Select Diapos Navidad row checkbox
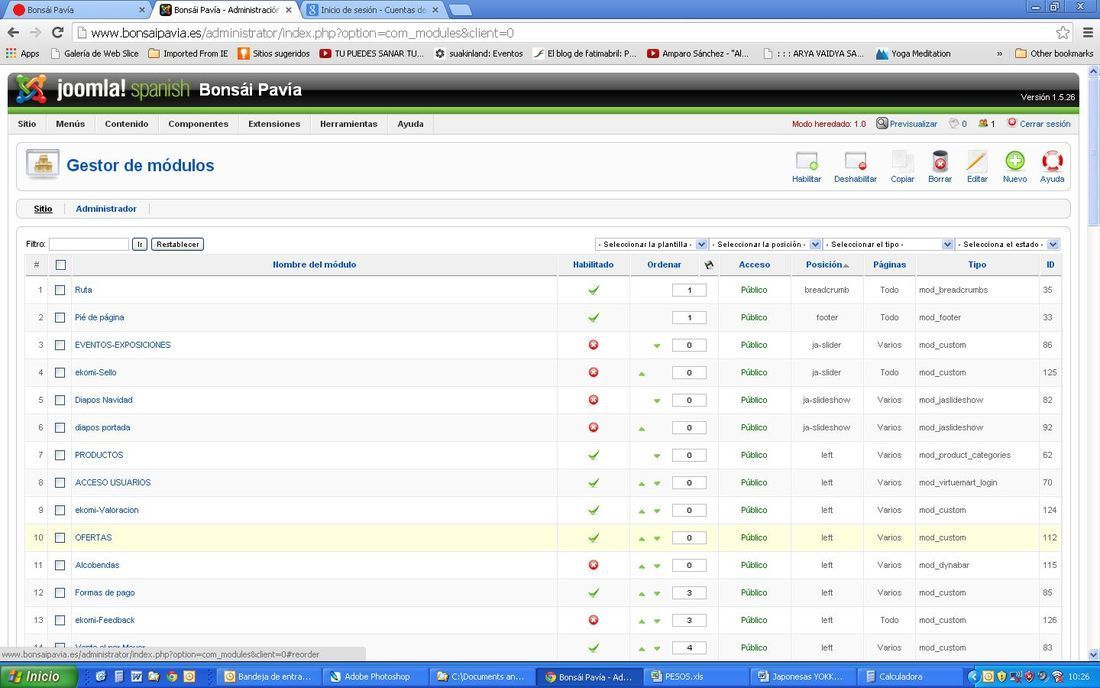 click(x=60, y=400)
